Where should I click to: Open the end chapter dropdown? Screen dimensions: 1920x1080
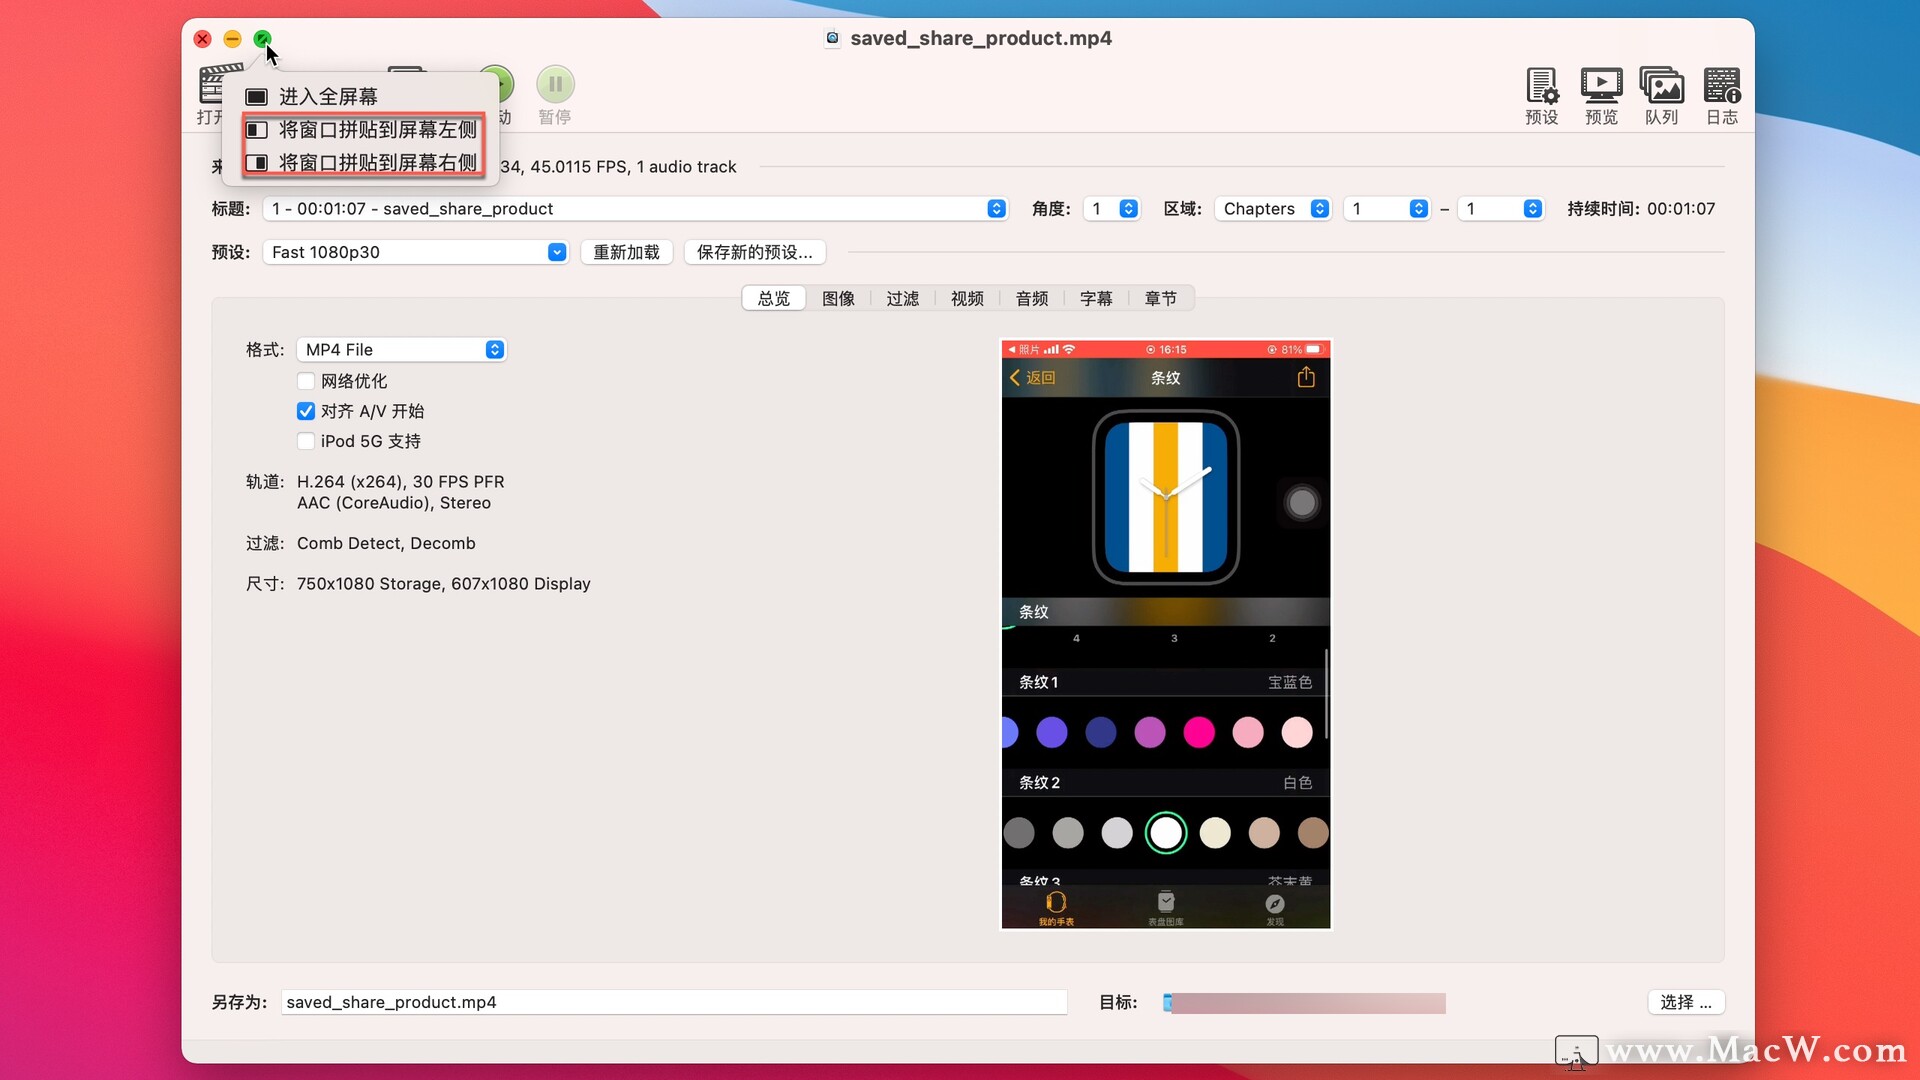click(1500, 208)
